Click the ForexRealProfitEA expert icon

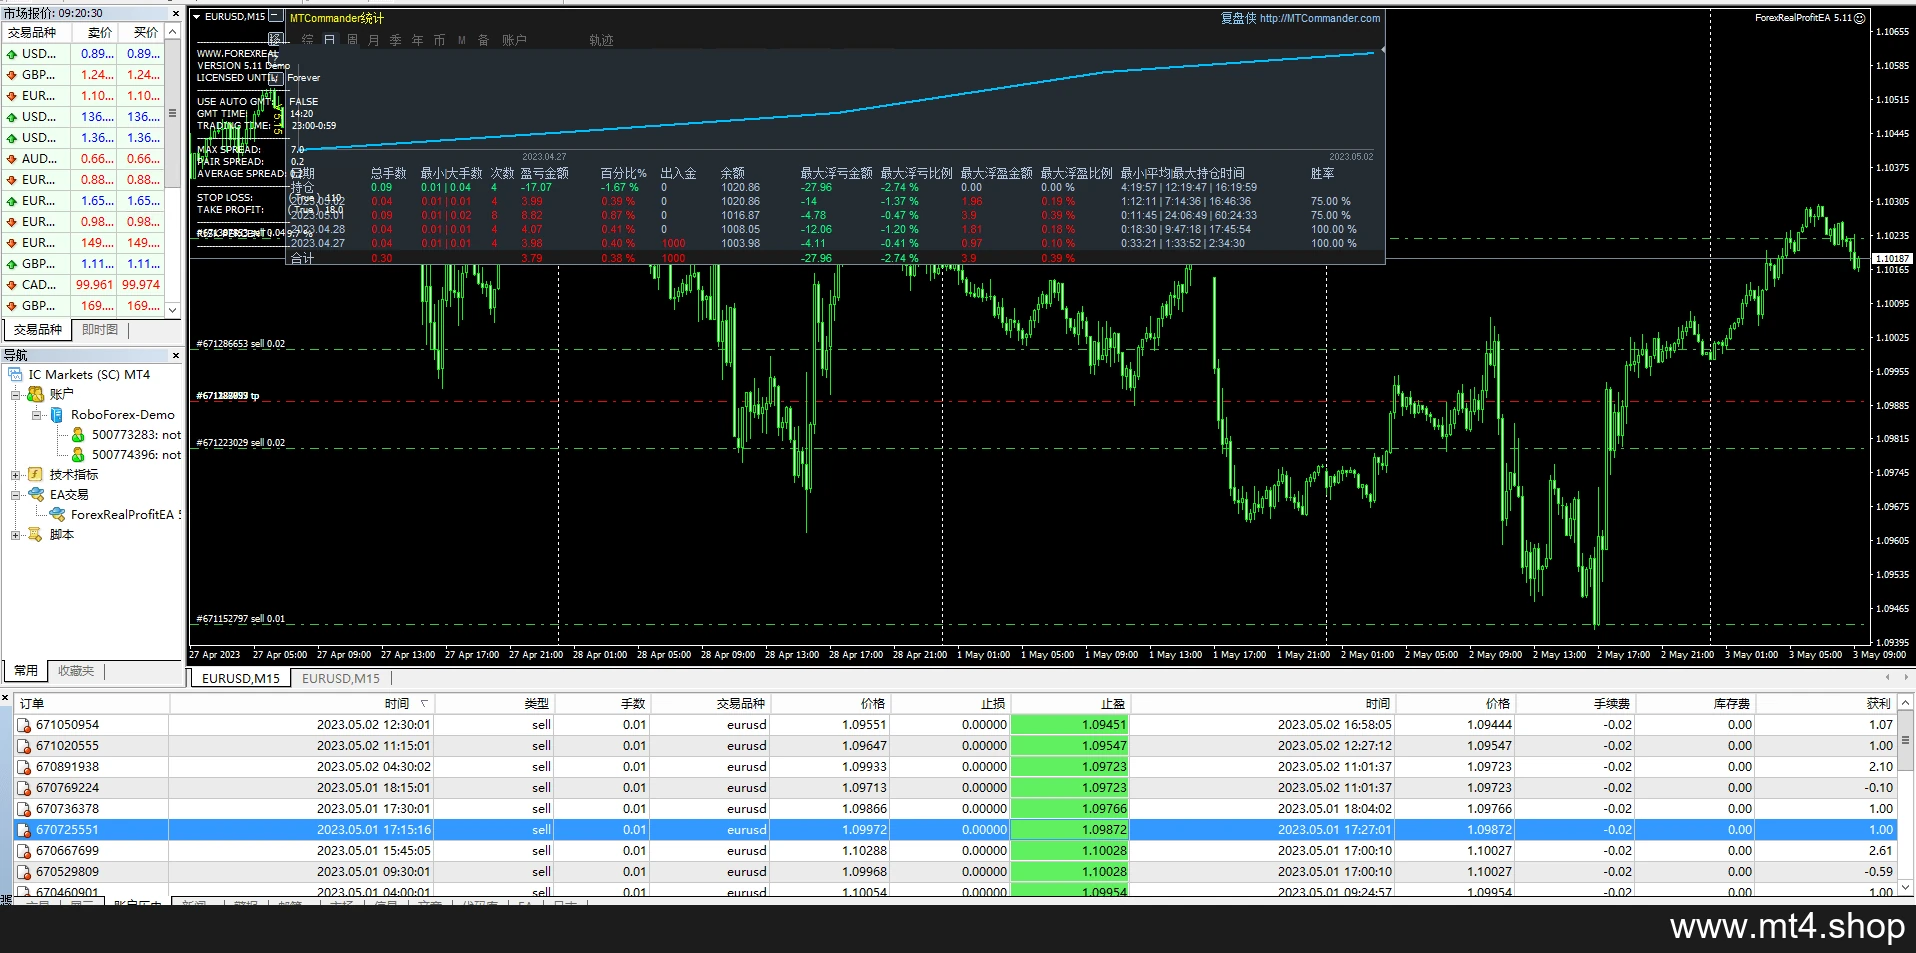coord(57,514)
